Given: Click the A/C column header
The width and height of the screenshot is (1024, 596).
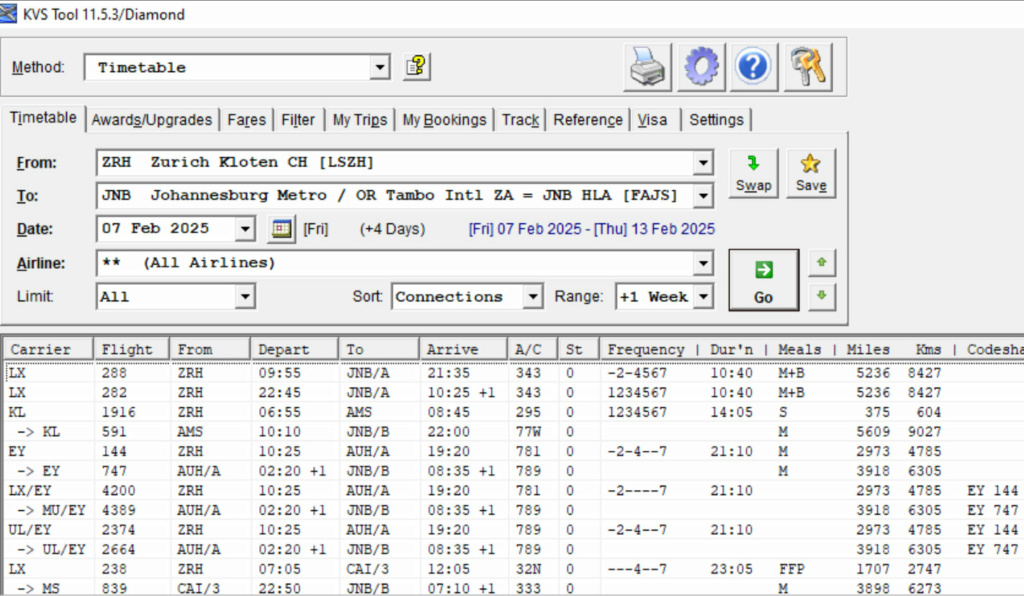Looking at the screenshot, I should [x=532, y=349].
